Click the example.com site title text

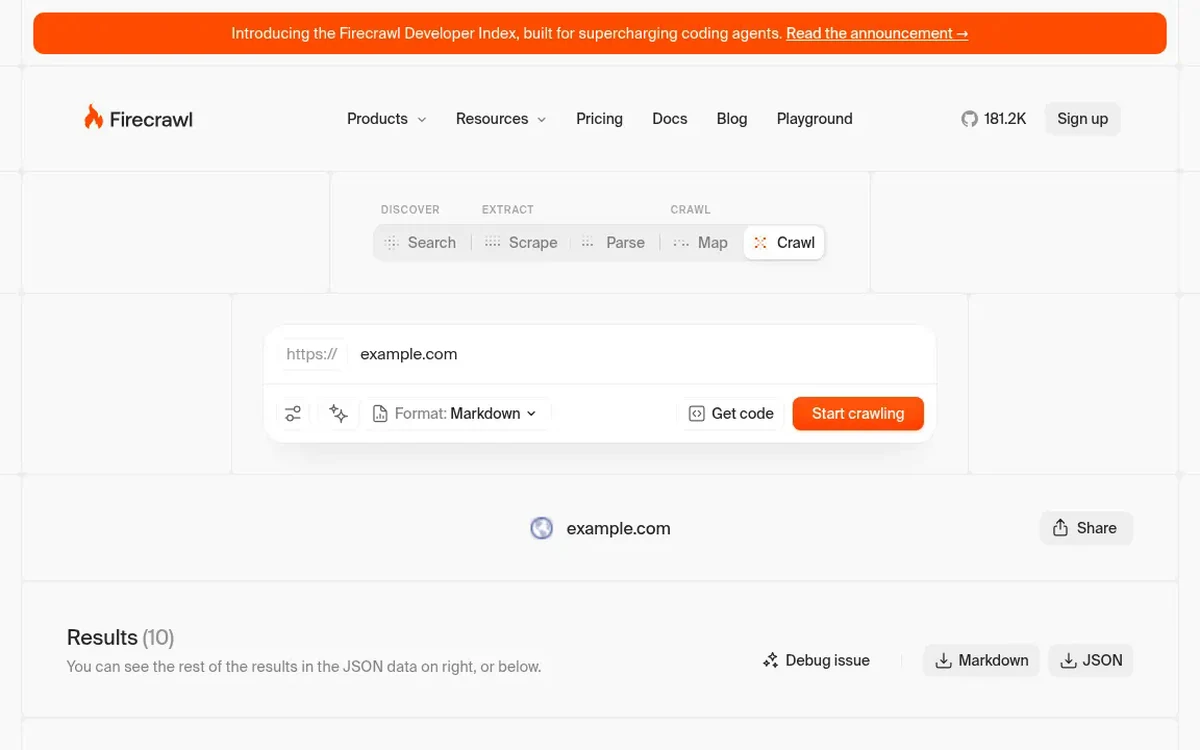point(618,528)
